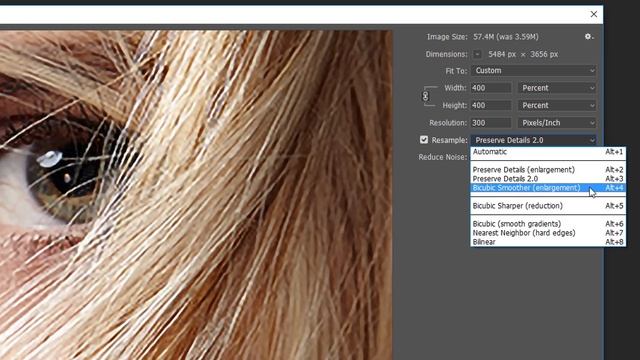Open the Fit To Custom dropdown
Image resolution: width=640 pixels, height=360 pixels.
click(x=534, y=71)
